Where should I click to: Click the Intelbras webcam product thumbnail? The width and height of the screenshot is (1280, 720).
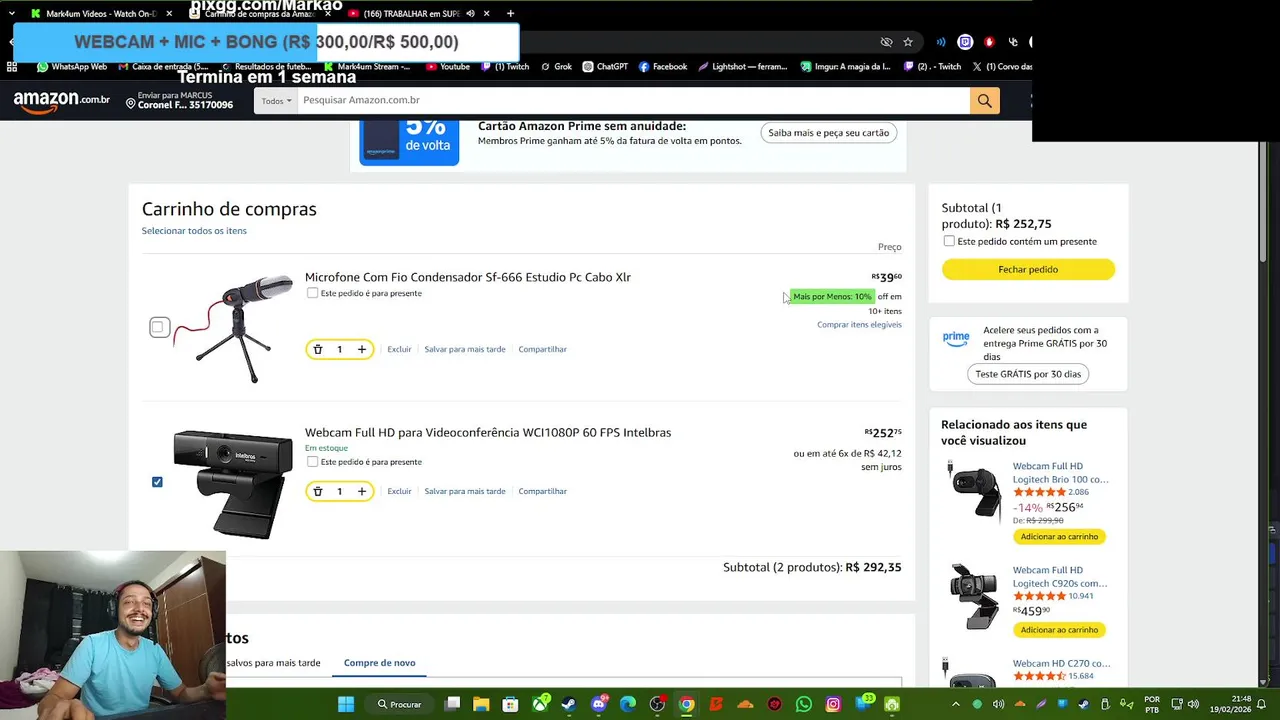pos(233,485)
